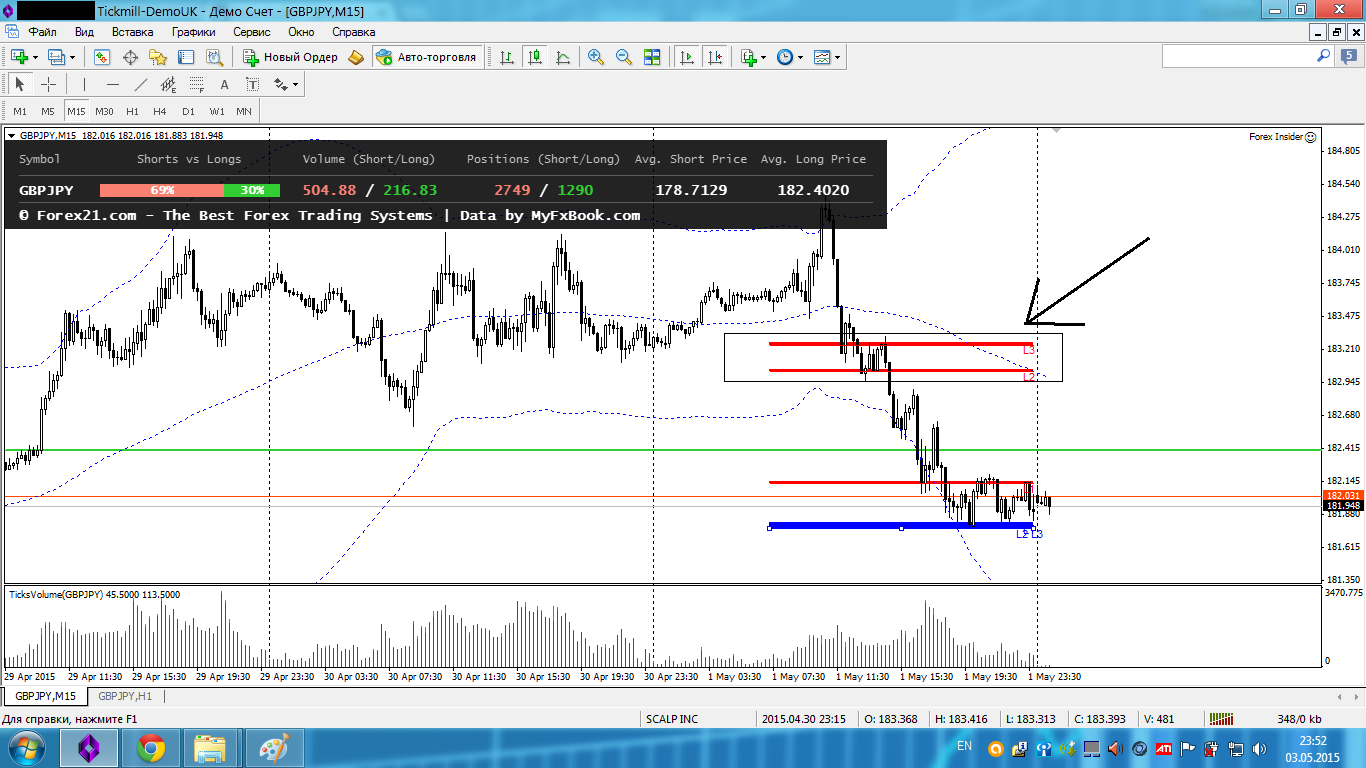The height and width of the screenshot is (768, 1366).
Task: Switch chart to candlesticks type
Action: (535, 57)
